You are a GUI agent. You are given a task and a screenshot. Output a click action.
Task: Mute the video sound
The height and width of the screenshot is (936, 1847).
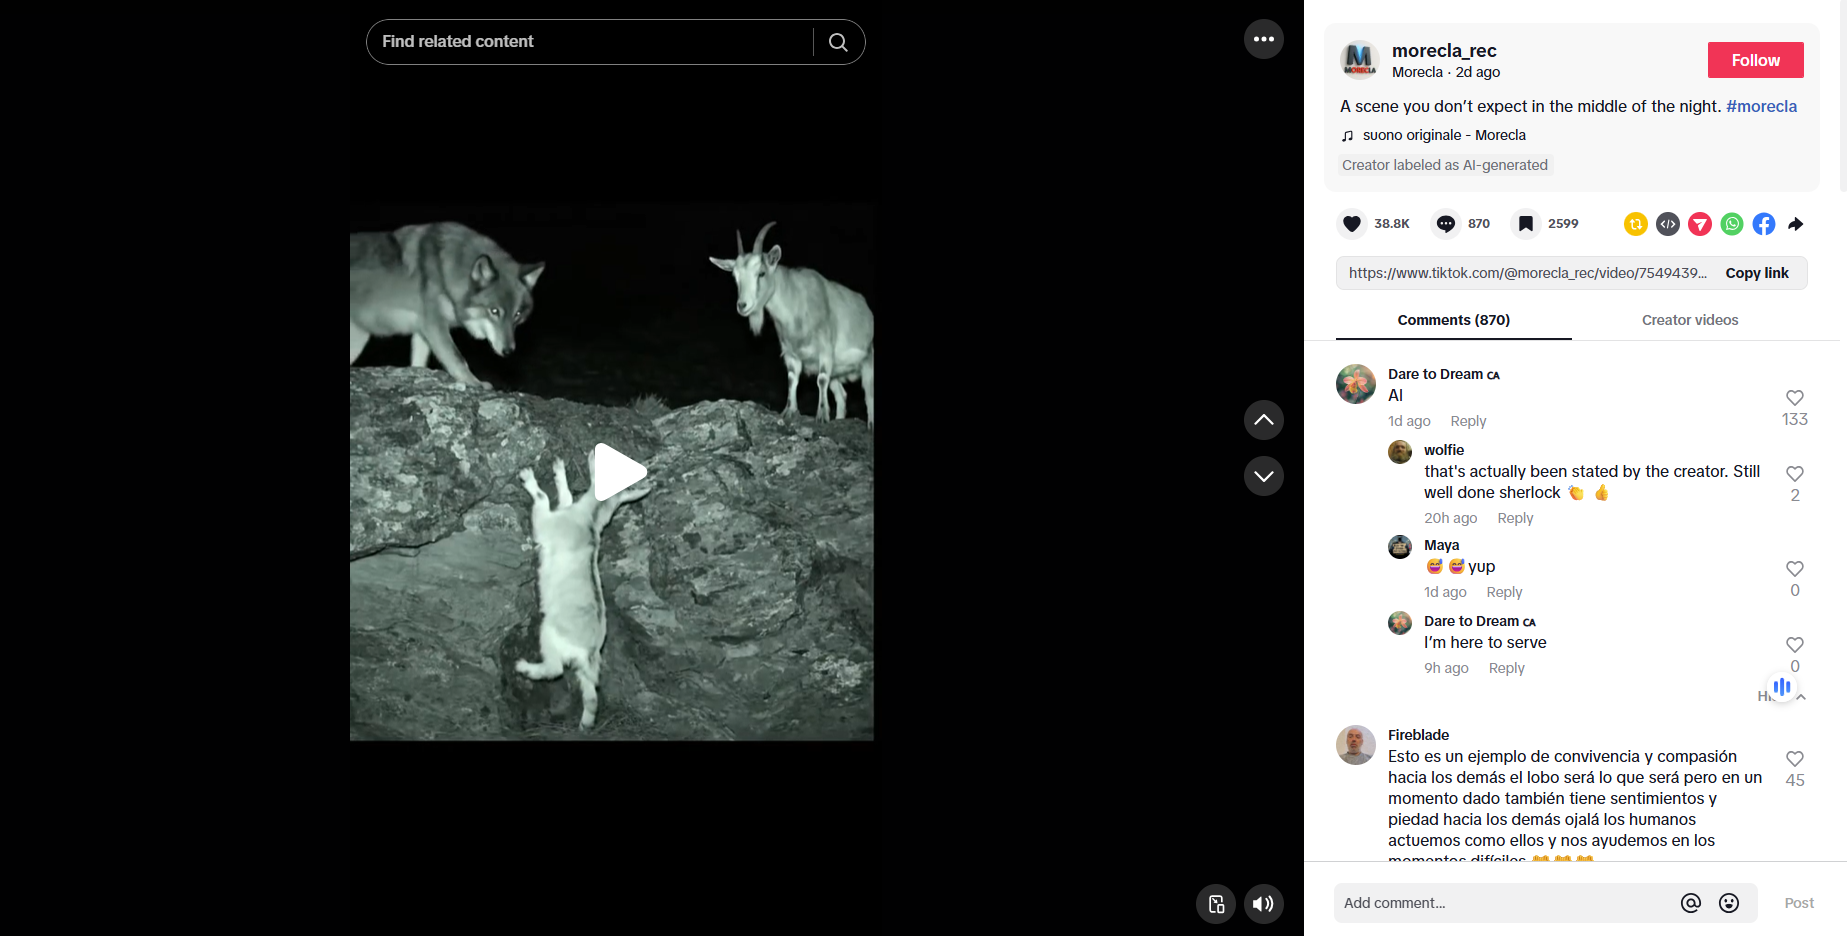pos(1263,904)
